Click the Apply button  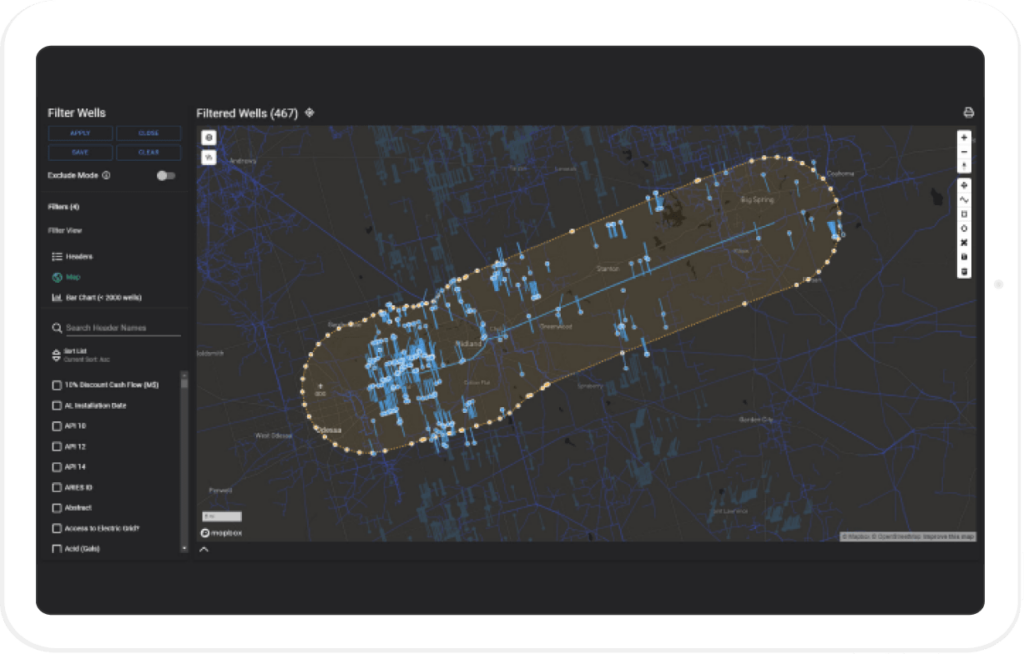(x=79, y=133)
